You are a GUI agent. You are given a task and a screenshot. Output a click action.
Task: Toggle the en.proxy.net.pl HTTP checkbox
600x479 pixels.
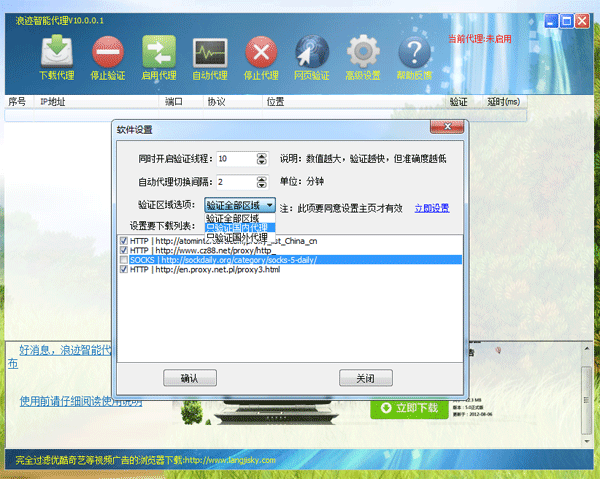point(123,269)
